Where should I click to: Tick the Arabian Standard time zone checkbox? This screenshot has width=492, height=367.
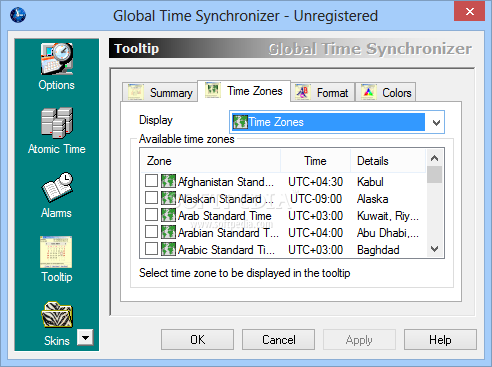(151, 232)
